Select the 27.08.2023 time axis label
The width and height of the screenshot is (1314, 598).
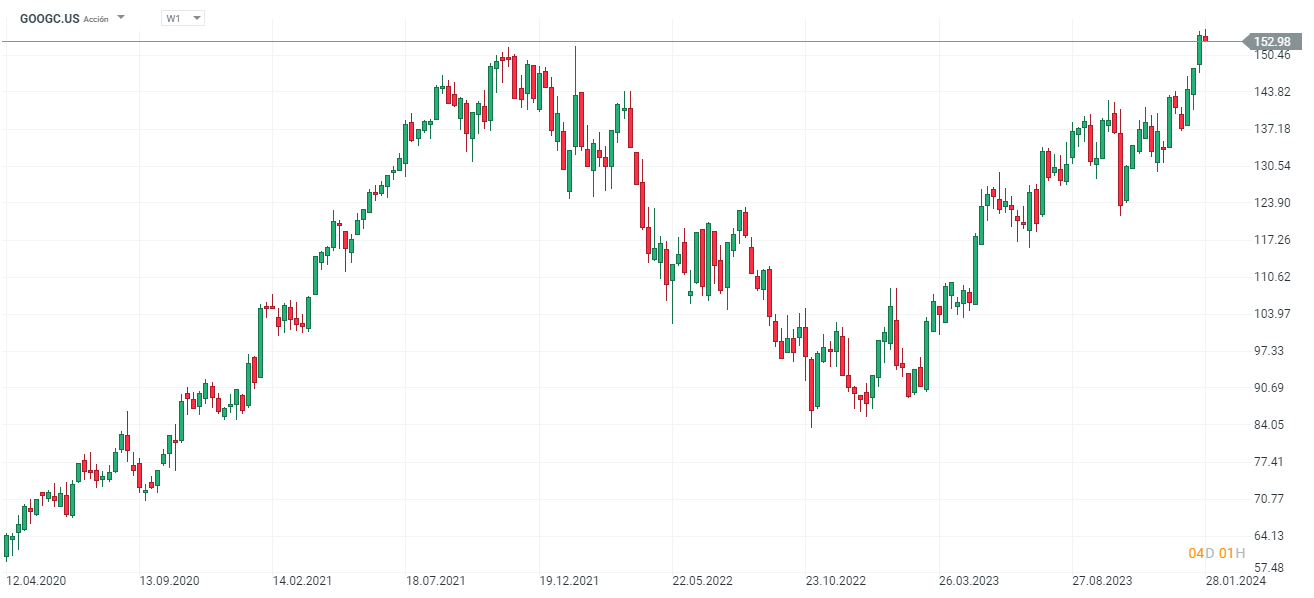1103,580
